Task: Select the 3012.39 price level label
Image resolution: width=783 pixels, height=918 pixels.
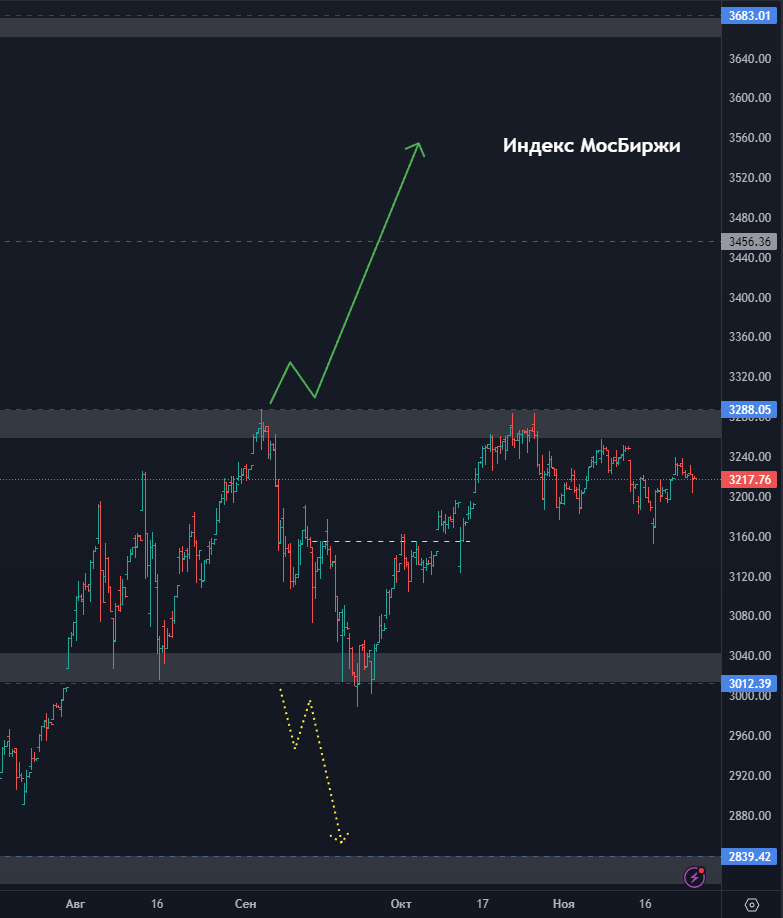Action: (x=749, y=683)
